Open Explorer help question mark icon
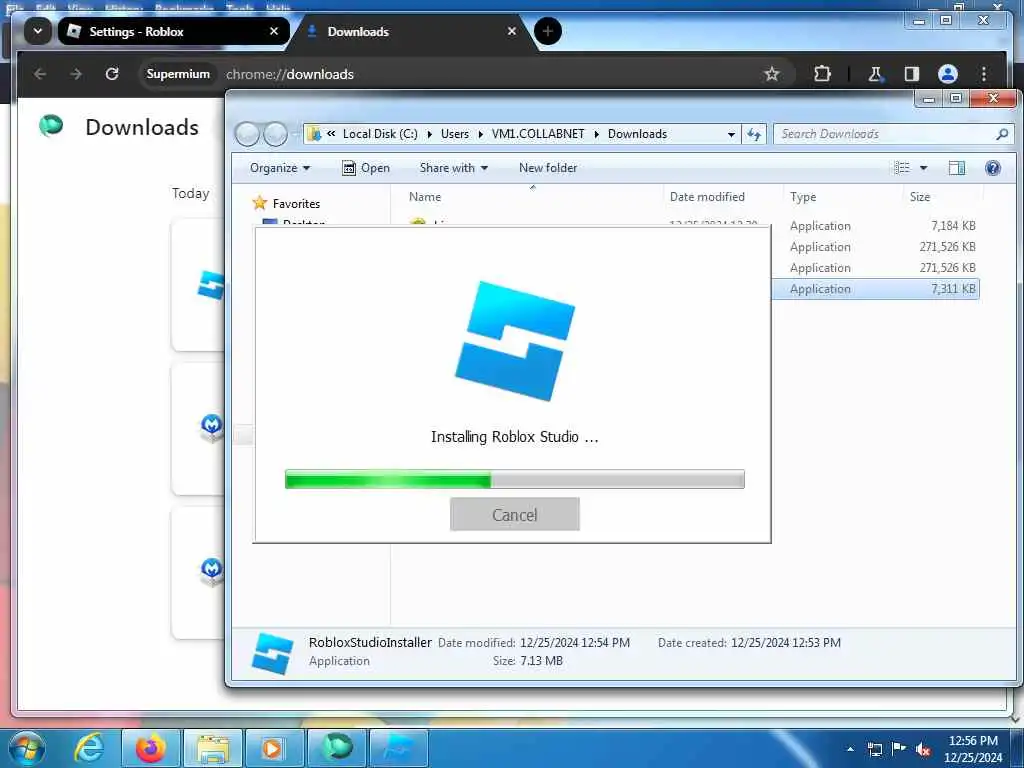 993,168
